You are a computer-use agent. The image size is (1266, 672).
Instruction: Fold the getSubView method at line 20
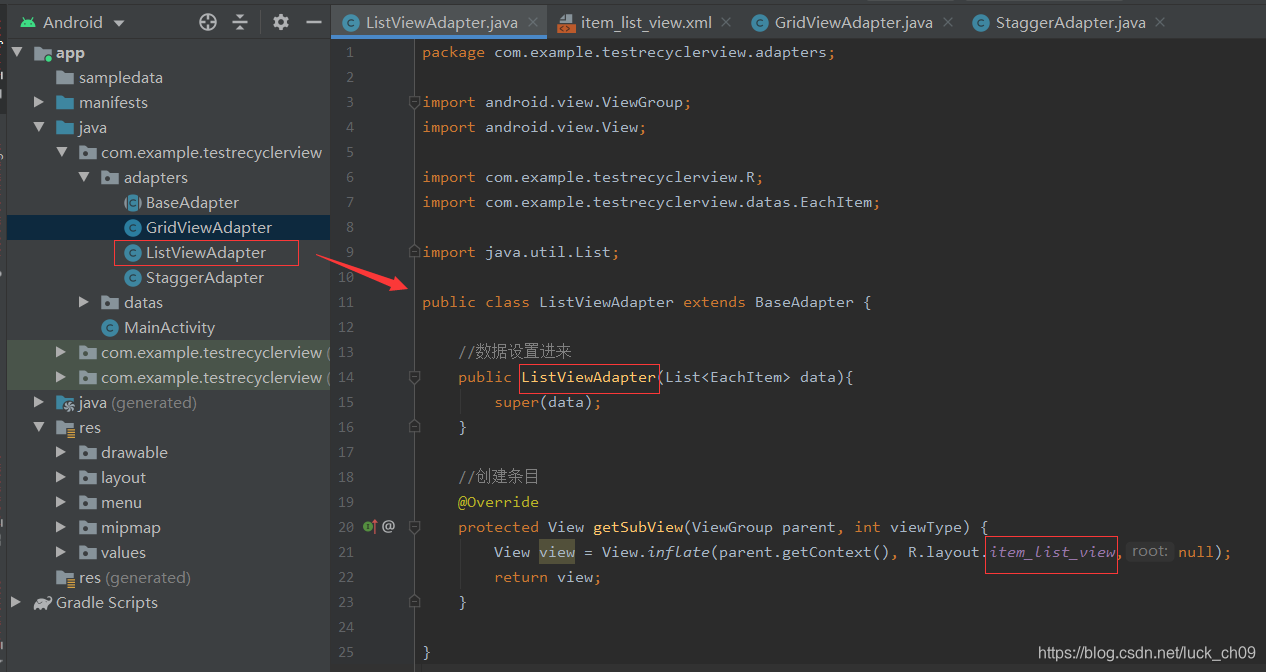point(414,527)
